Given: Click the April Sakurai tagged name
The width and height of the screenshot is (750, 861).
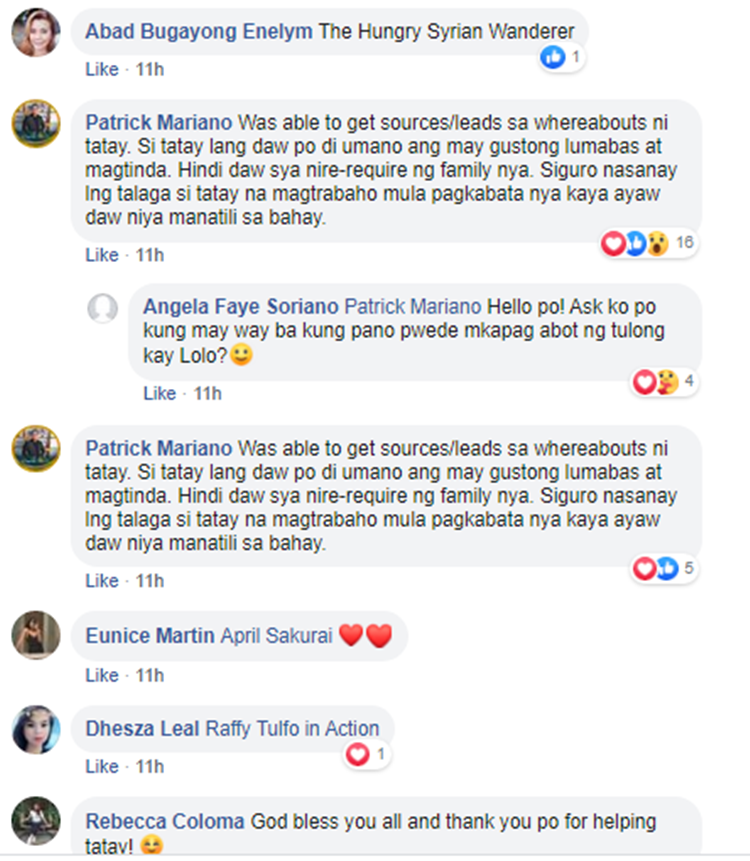Looking at the screenshot, I should (277, 636).
